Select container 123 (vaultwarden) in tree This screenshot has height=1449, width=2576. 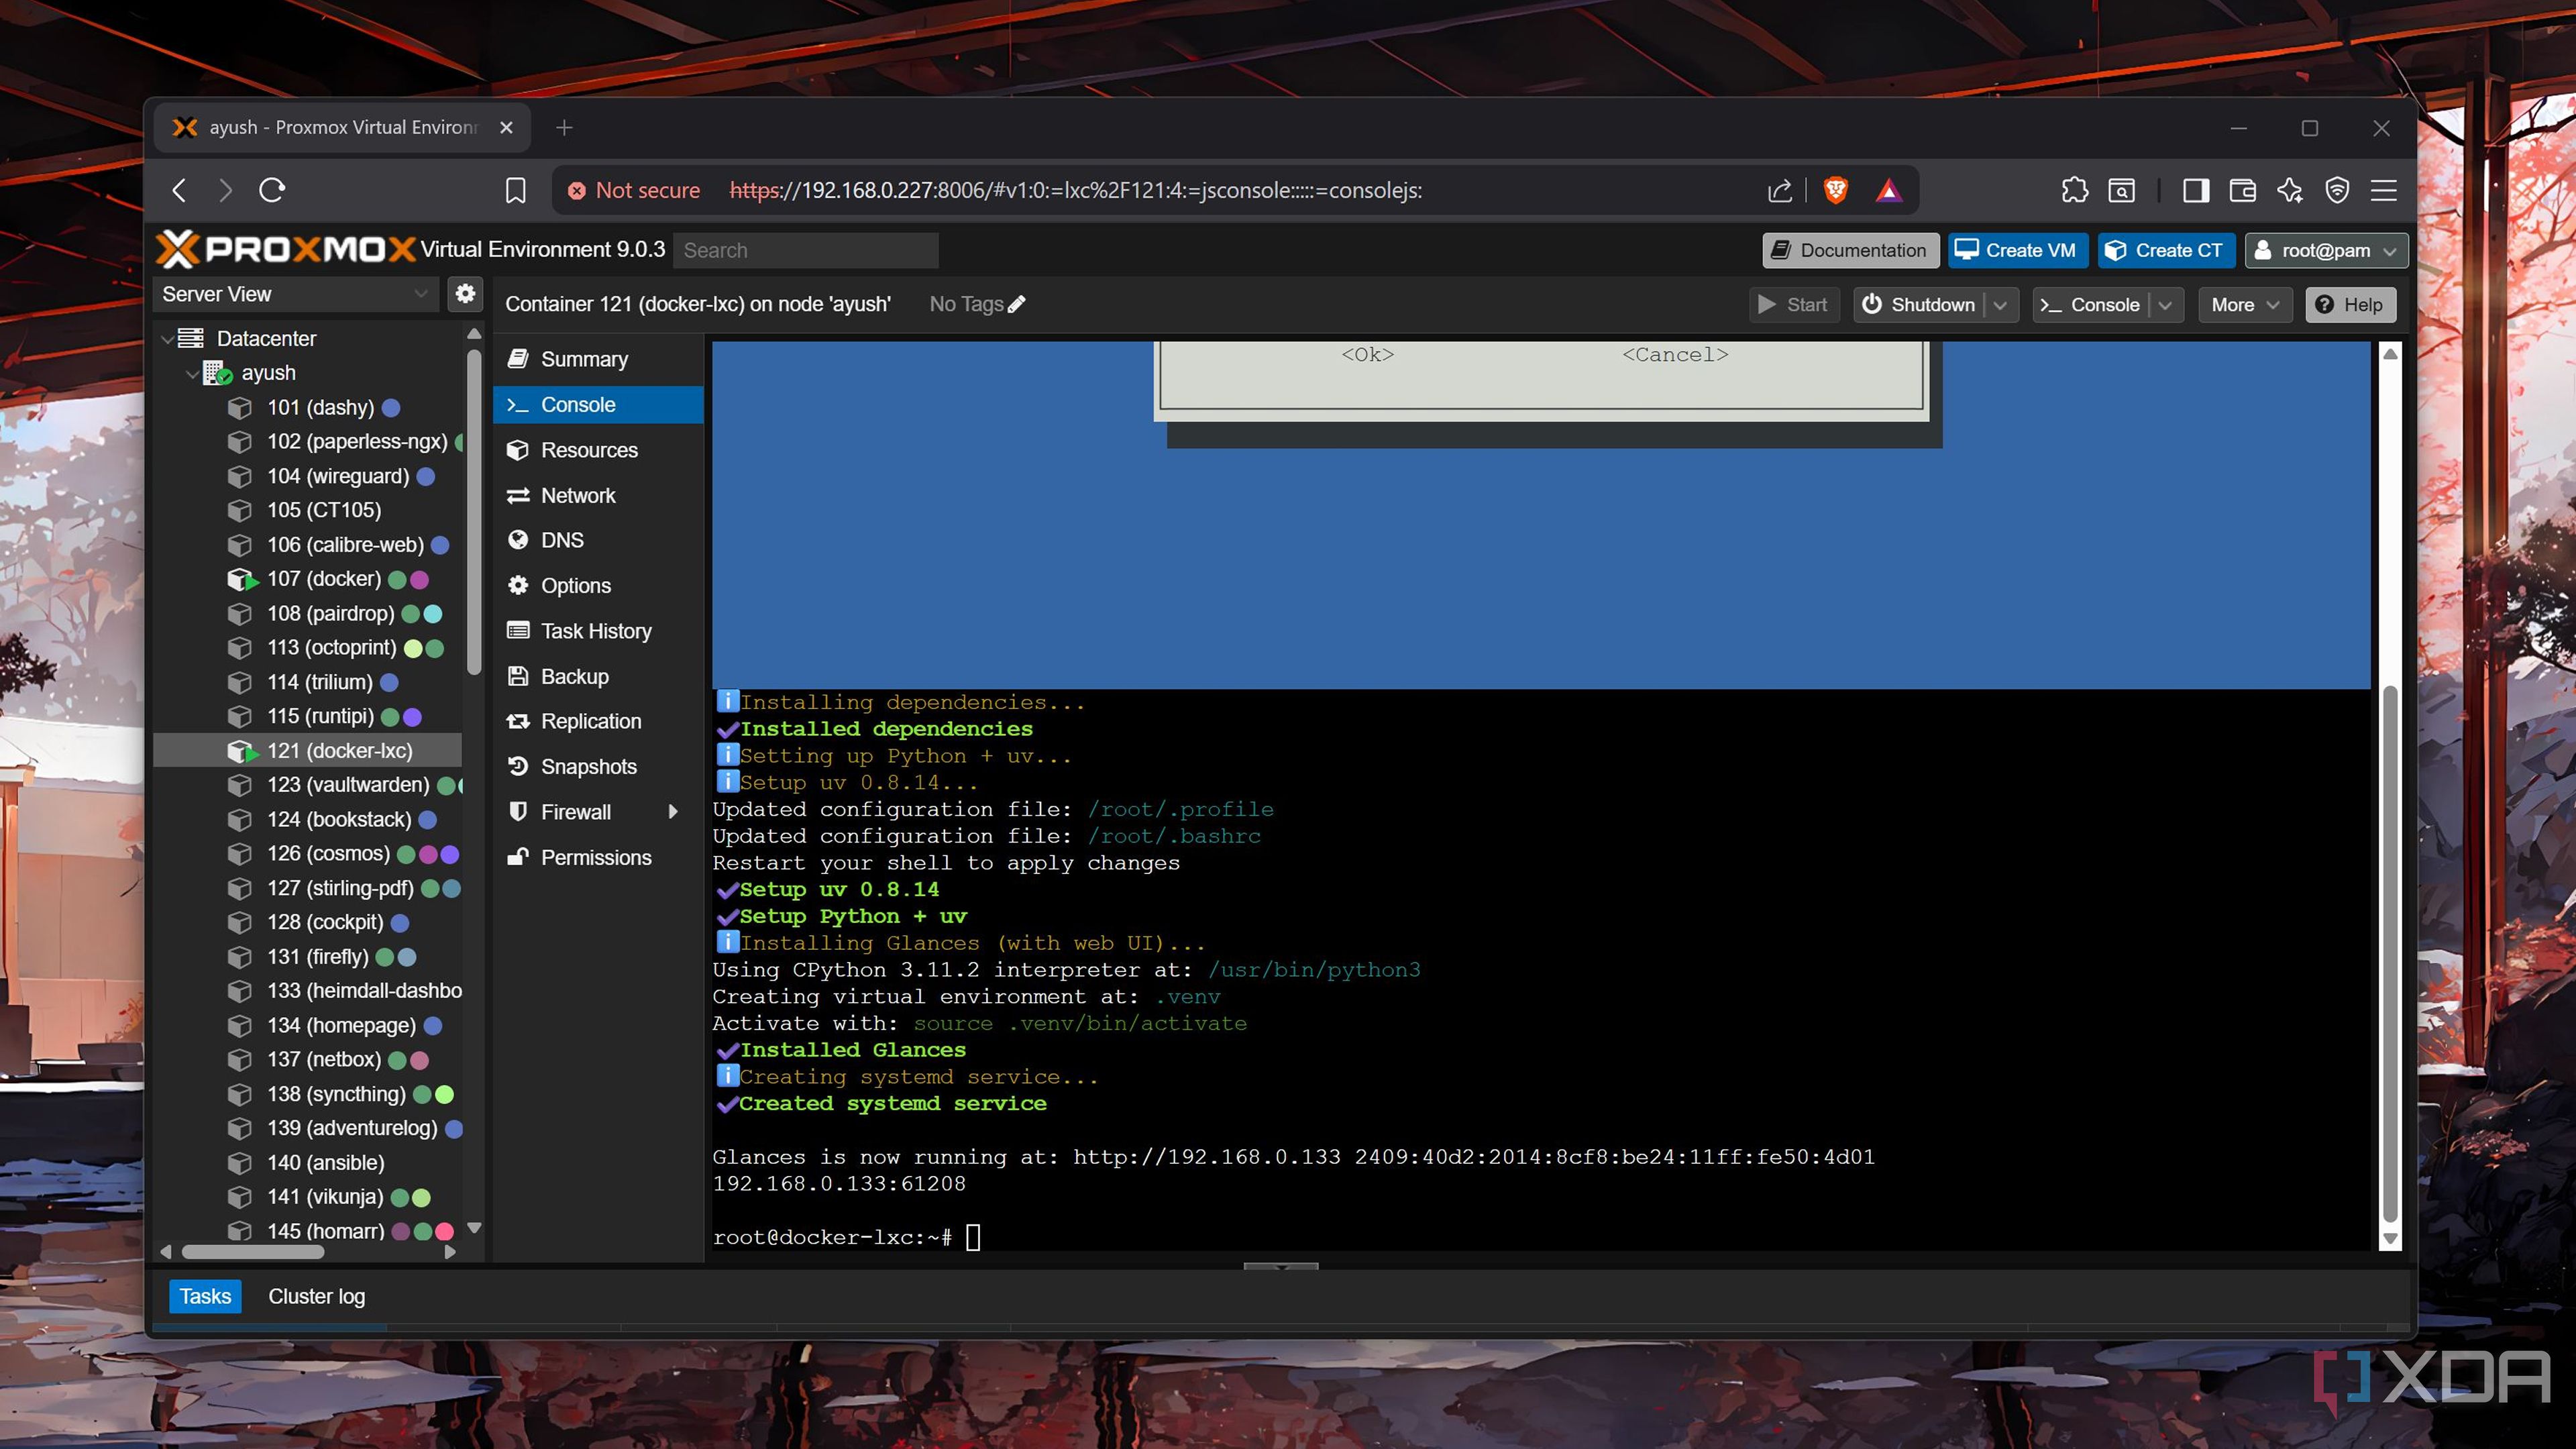[308, 785]
